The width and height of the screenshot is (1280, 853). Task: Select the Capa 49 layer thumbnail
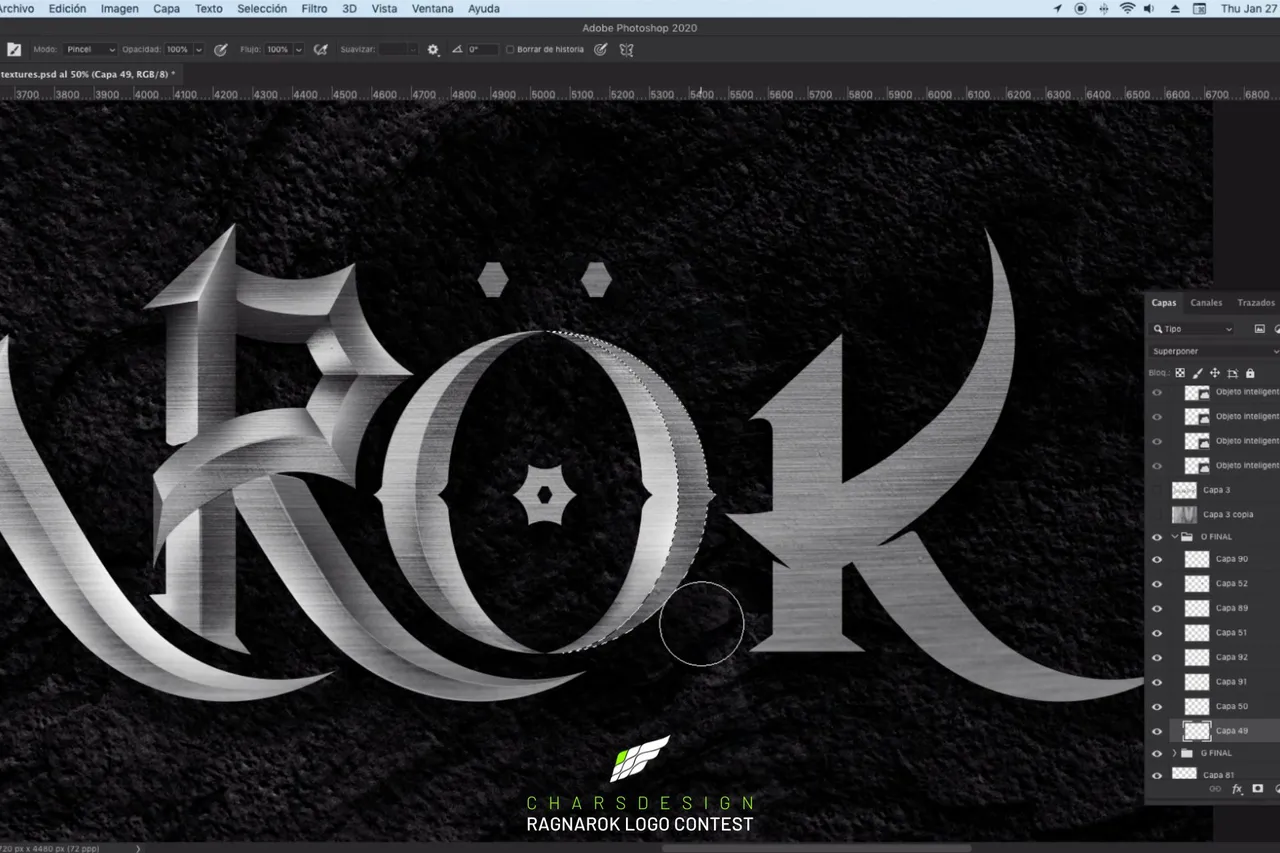[x=1197, y=731]
